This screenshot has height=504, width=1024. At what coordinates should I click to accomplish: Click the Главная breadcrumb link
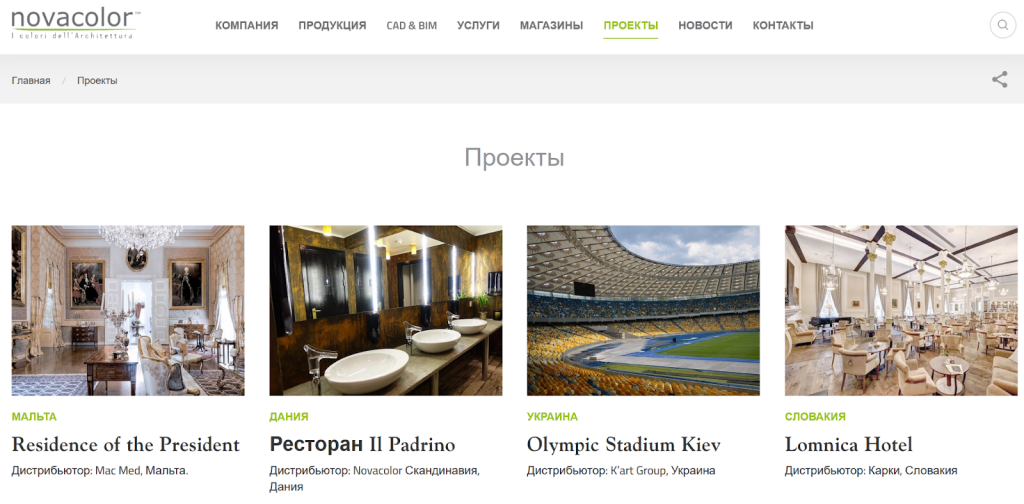tap(31, 80)
